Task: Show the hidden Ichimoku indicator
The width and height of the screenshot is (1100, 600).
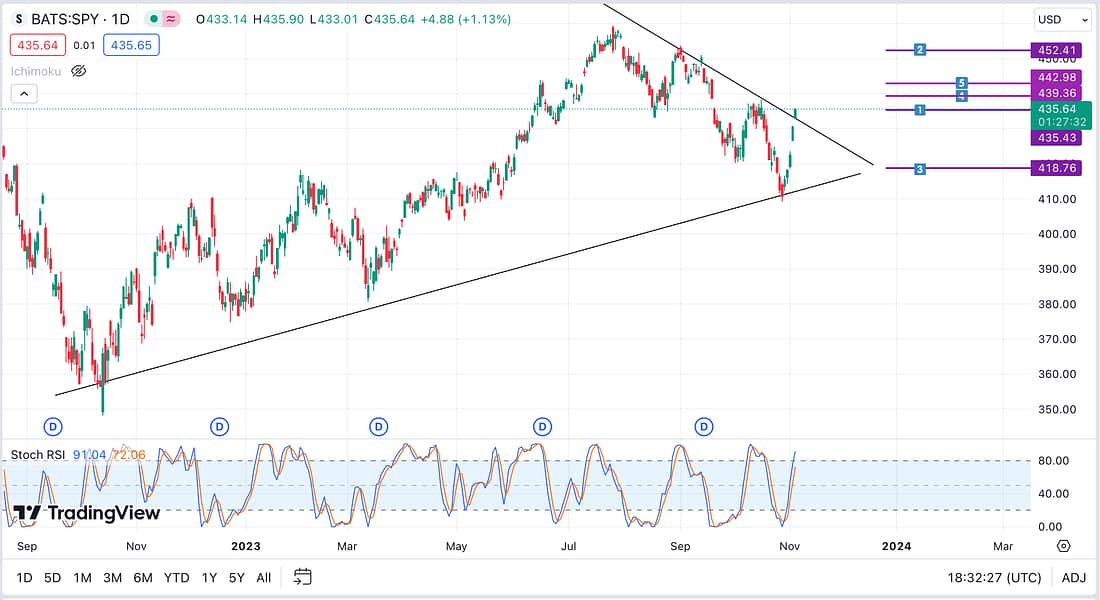Action: tap(79, 71)
